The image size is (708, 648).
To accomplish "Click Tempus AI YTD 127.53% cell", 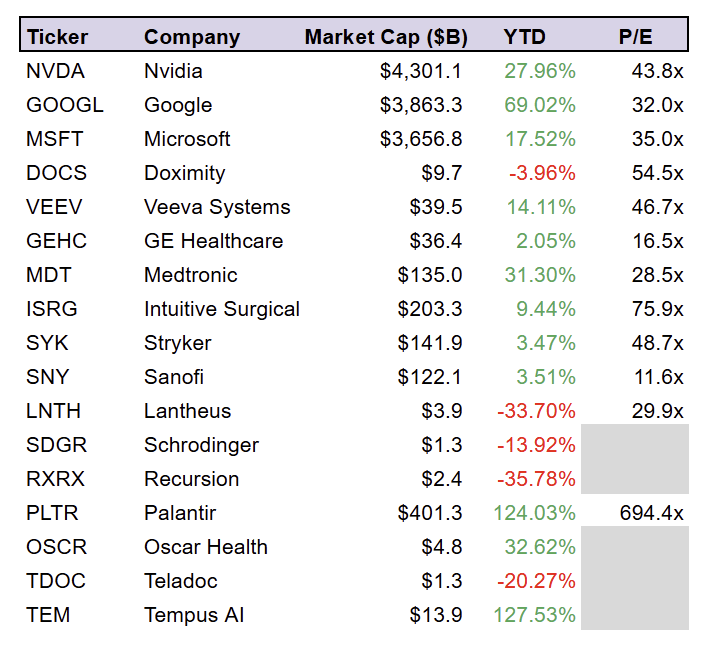I will (535, 615).
